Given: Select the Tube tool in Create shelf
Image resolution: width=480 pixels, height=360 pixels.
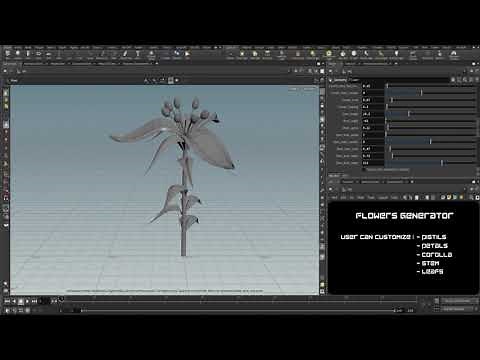Looking at the screenshot, I should [x=28, y=54].
